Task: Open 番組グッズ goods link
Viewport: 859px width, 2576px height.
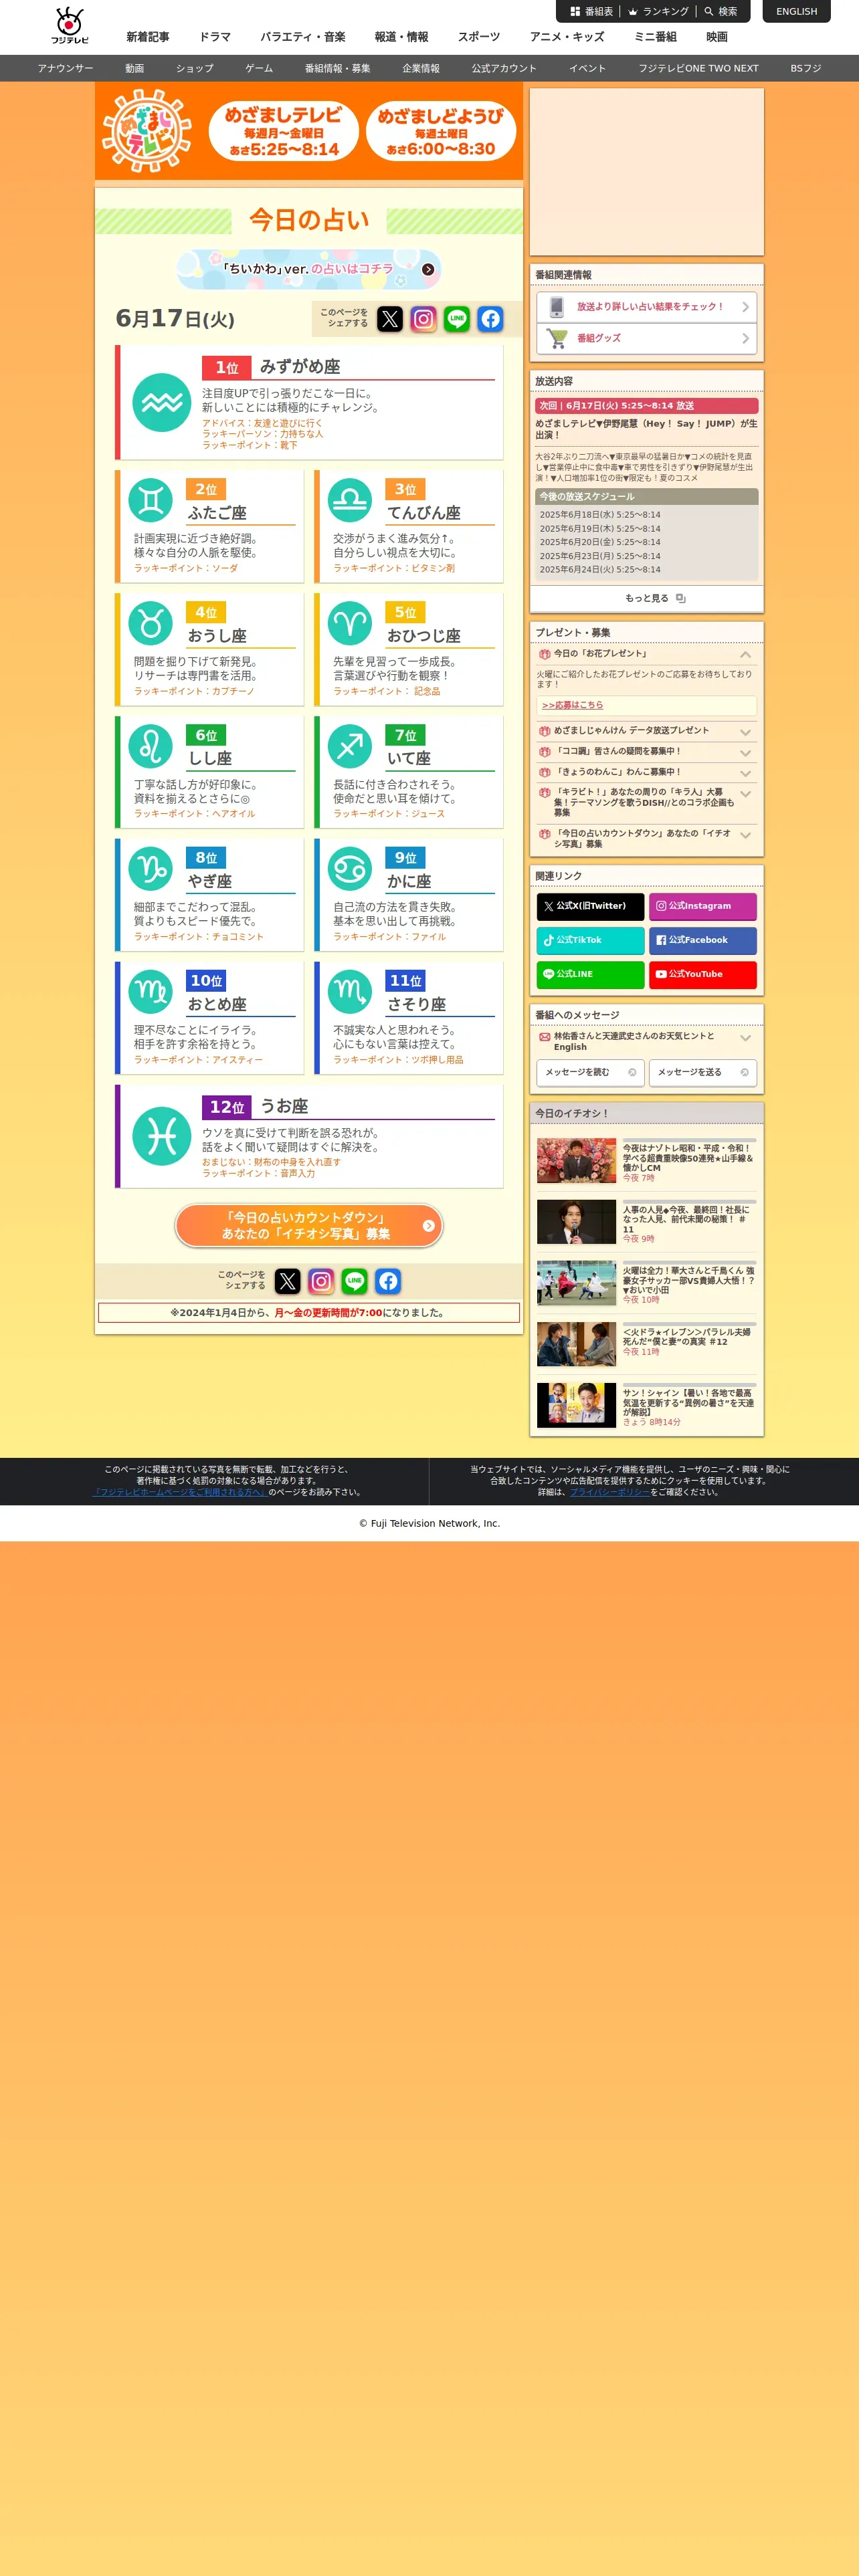Action: point(646,339)
